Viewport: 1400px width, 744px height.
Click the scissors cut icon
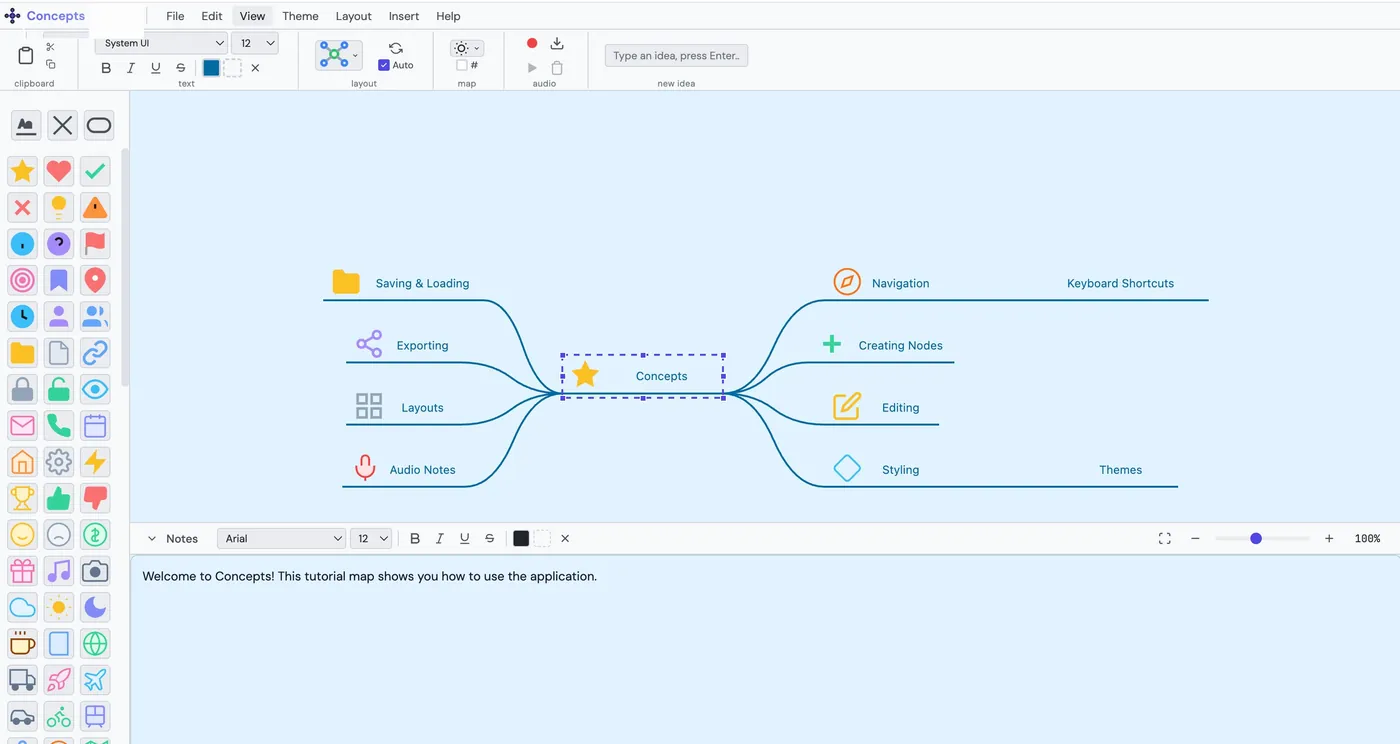coord(51,47)
